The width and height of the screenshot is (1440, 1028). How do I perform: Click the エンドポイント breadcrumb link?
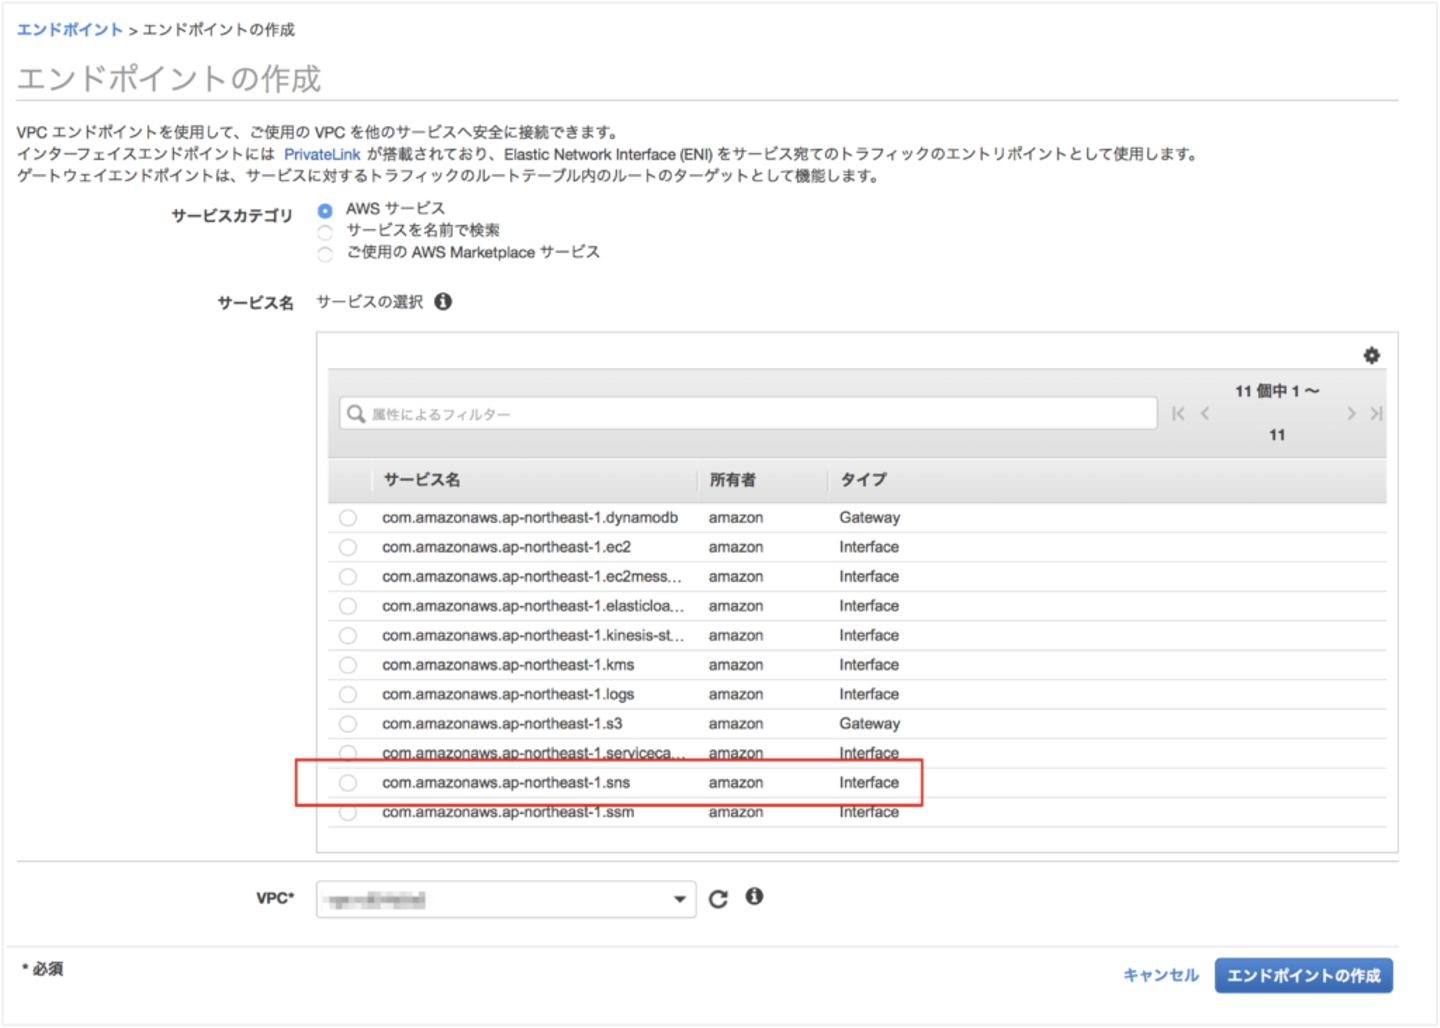click(70, 29)
